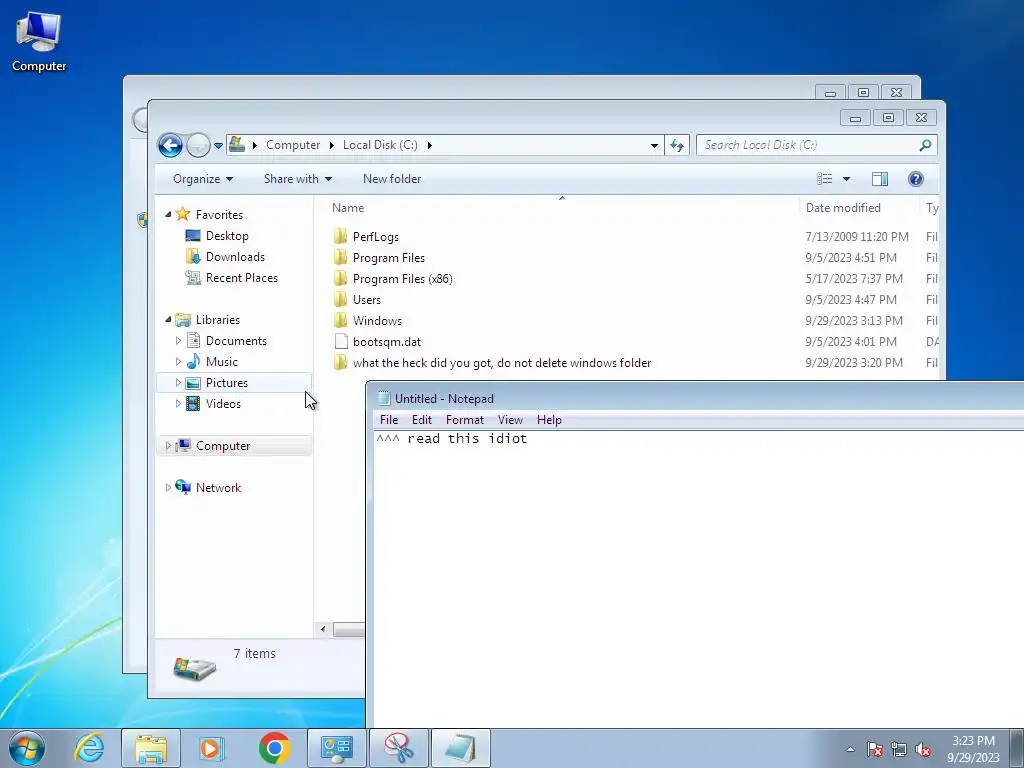
Task: Open the recent pages dropdown arrow
Action: coord(218,146)
